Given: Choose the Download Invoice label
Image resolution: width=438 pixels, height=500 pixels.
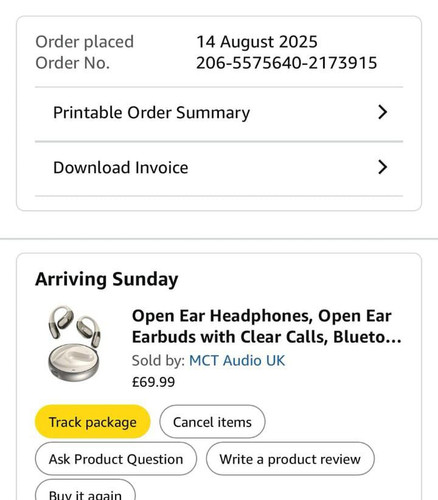Looking at the screenshot, I should [x=121, y=167].
